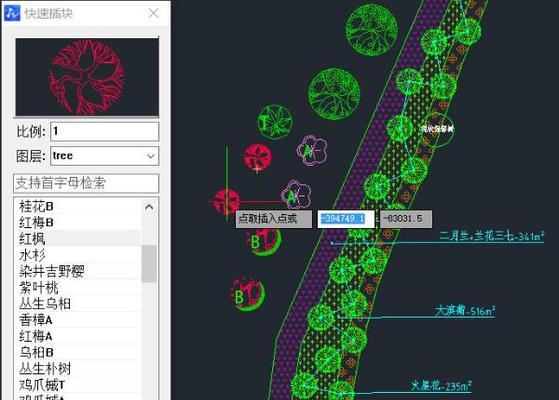Click the upper magenta flower block labeled A

(312, 151)
